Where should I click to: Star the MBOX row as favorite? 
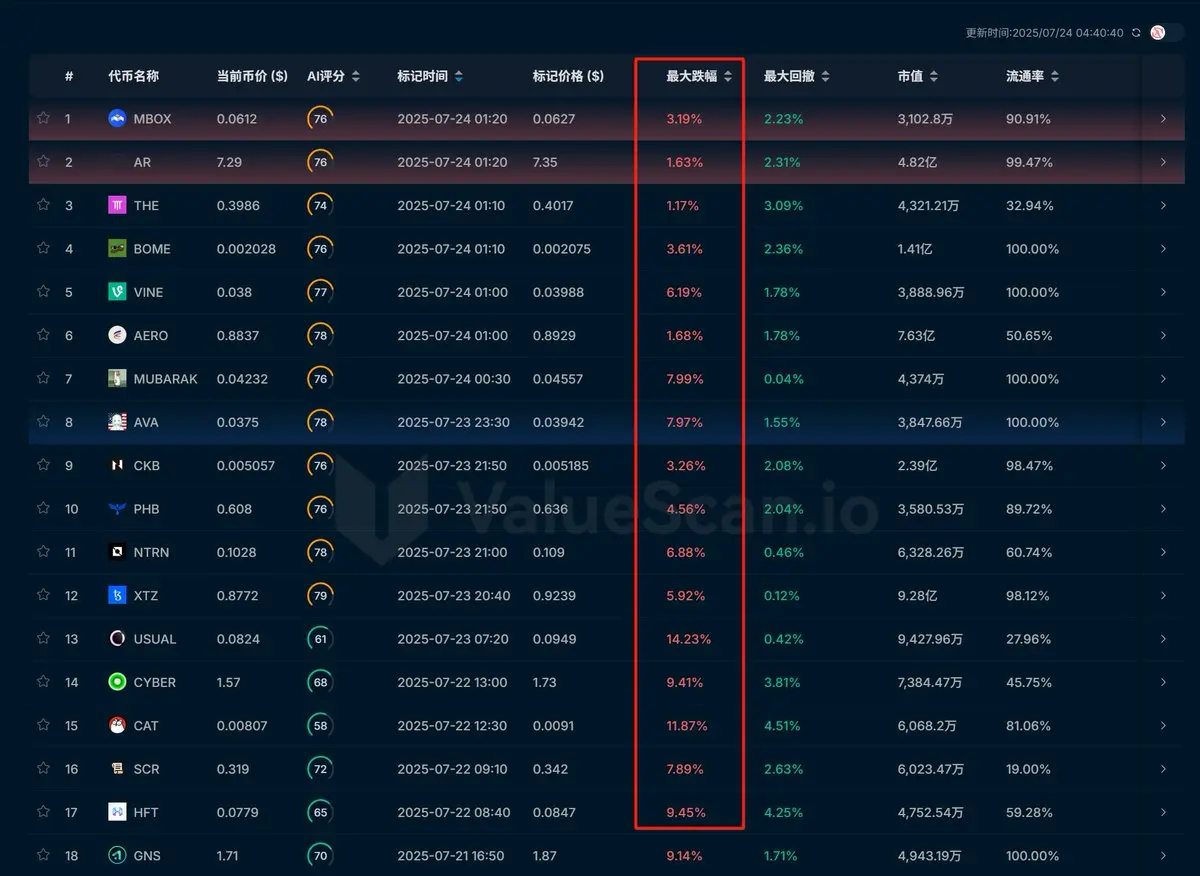43,118
